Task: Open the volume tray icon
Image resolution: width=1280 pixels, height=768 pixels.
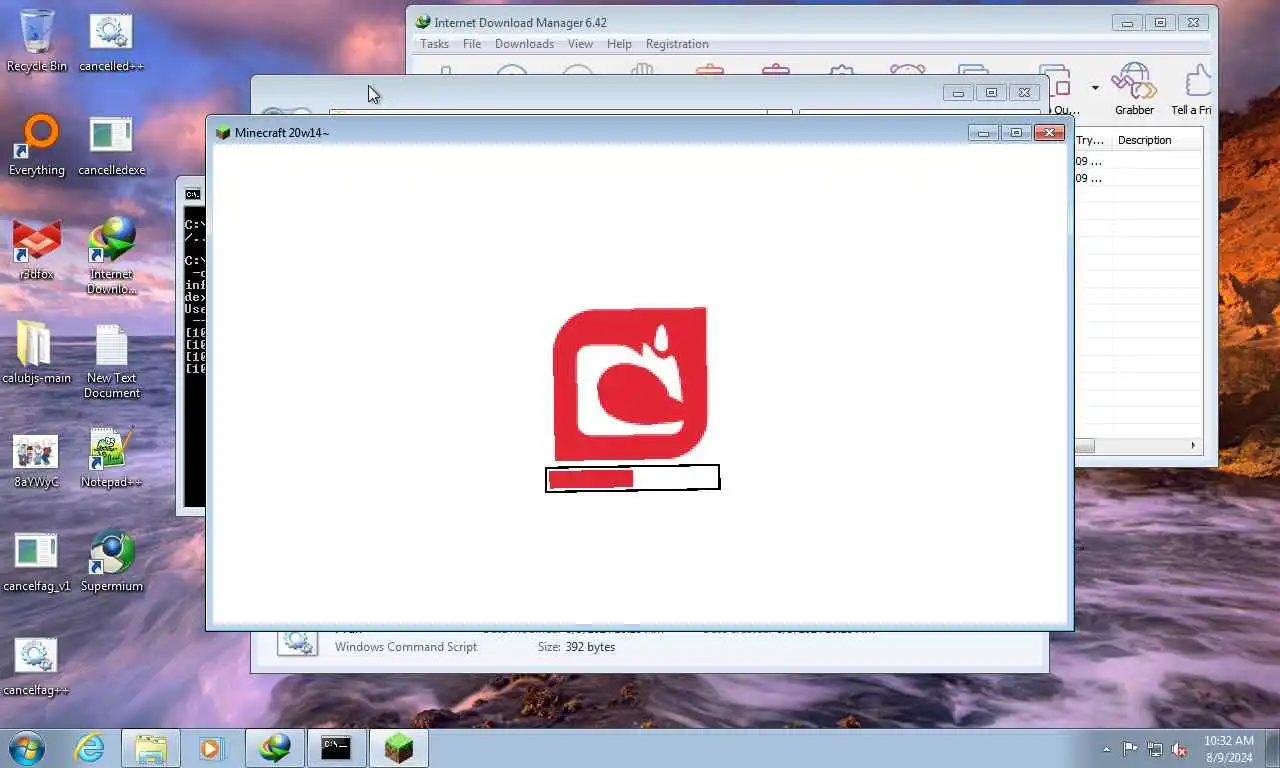Action: [x=1179, y=749]
